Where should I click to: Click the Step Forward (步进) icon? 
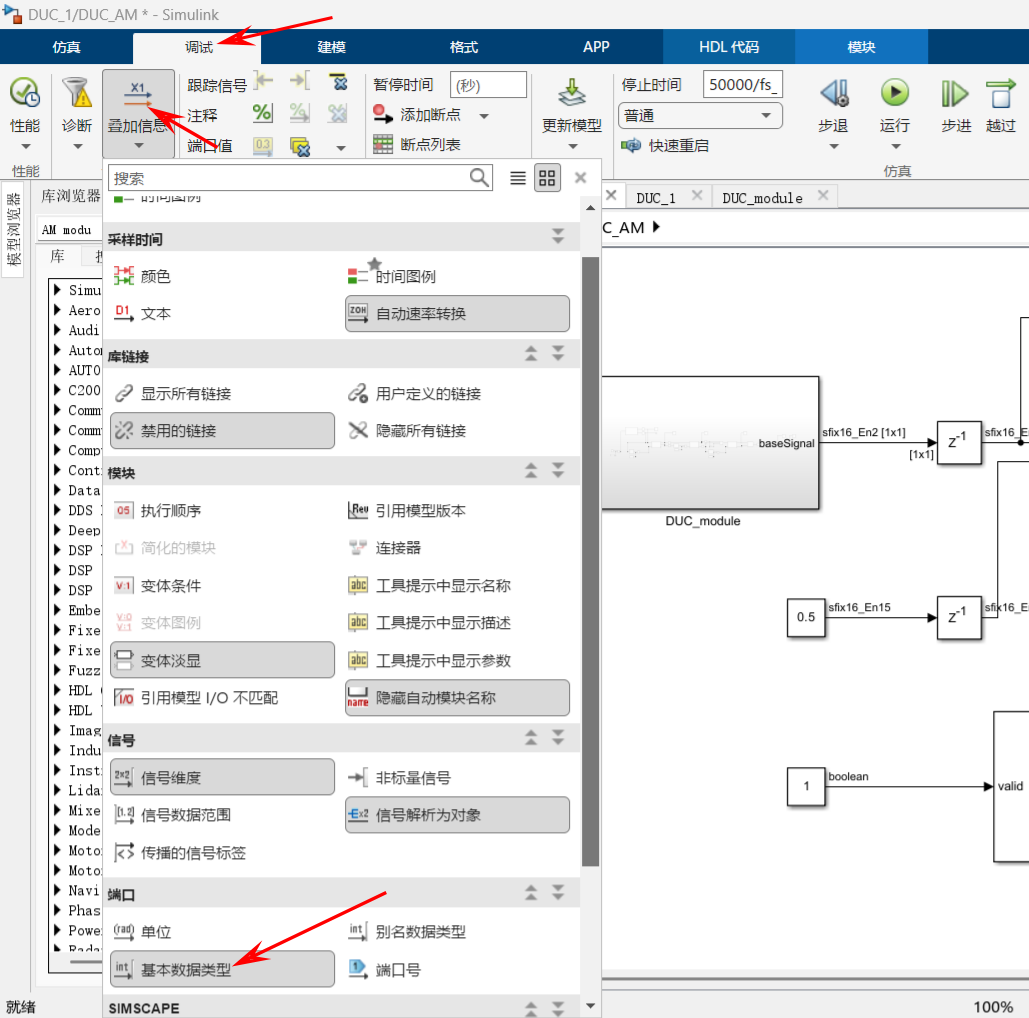[955, 94]
